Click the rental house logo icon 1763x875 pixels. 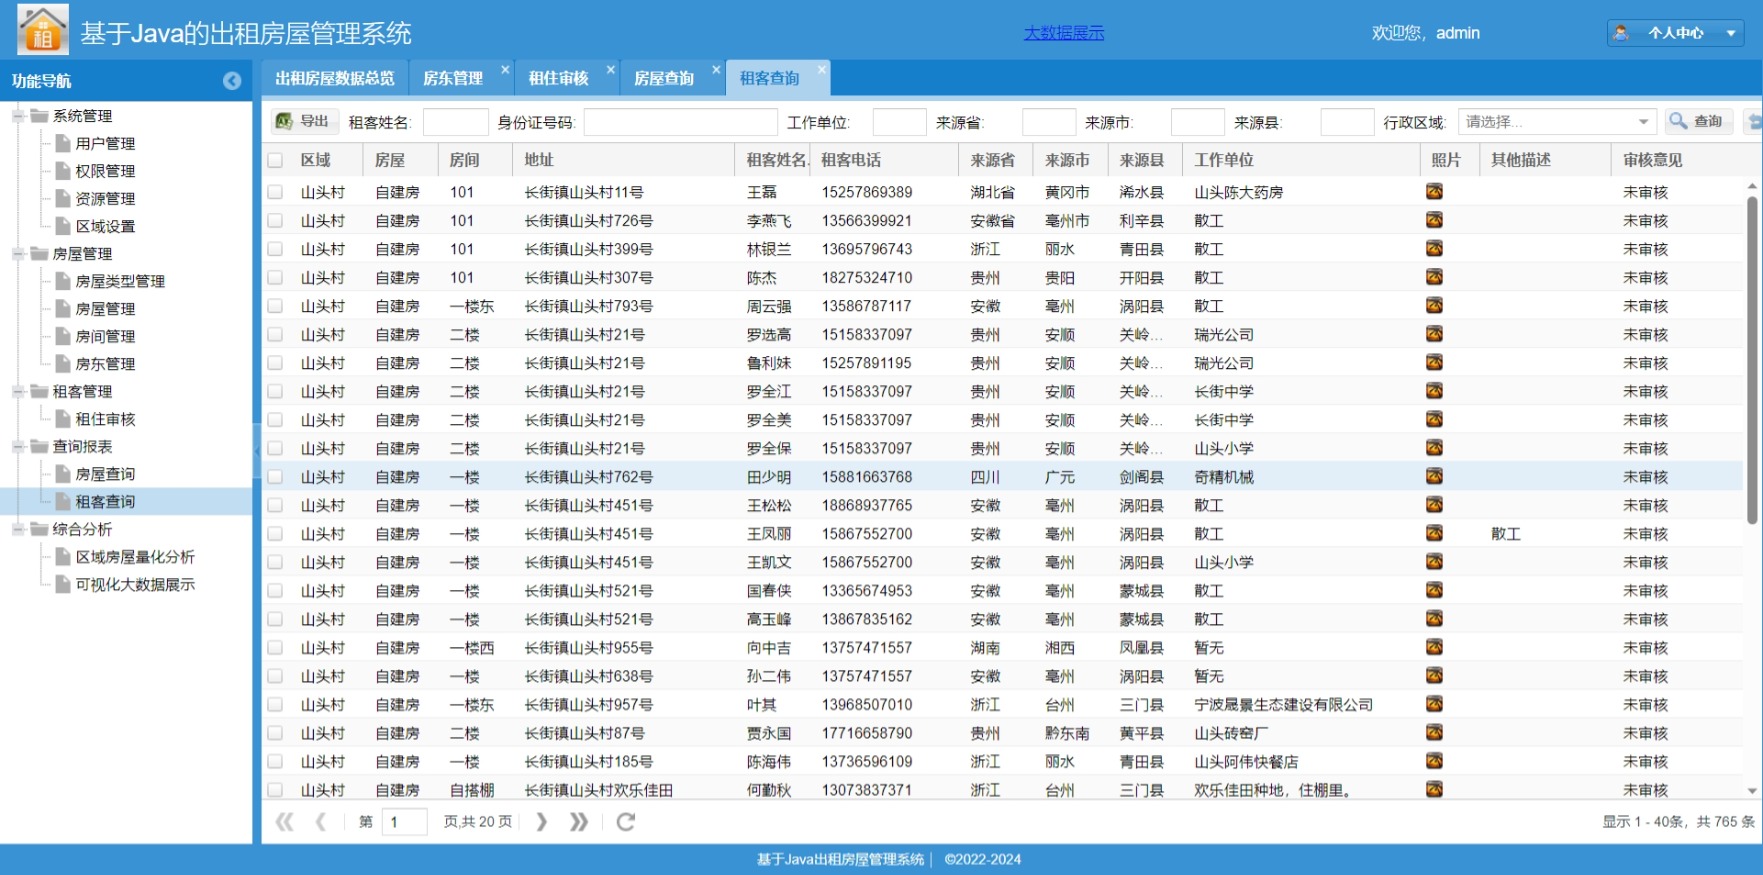(43, 29)
